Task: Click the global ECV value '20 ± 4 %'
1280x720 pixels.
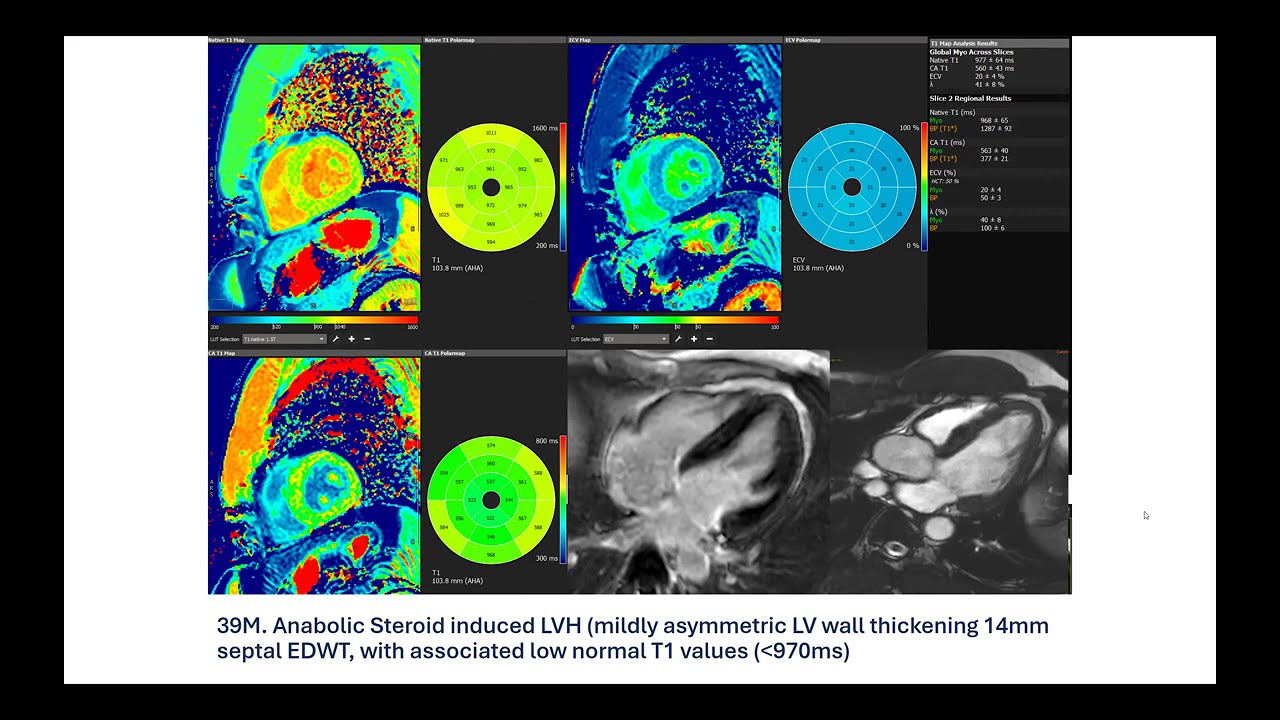Action: tap(988, 76)
